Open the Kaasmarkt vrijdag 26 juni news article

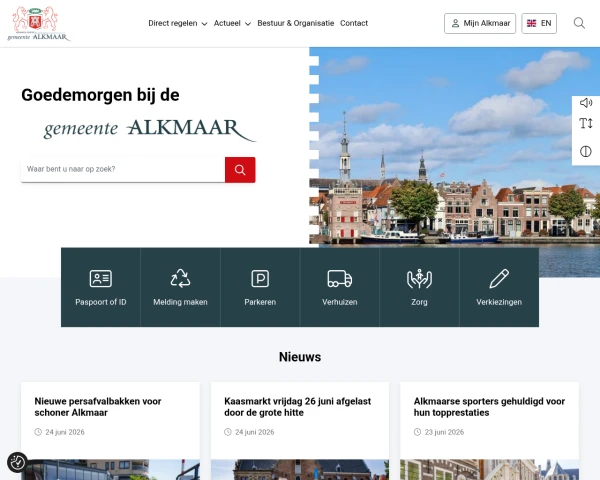(297, 407)
